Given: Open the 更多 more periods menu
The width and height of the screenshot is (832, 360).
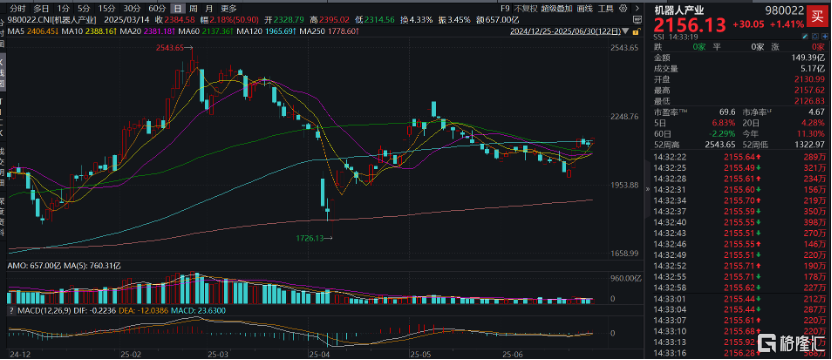Looking at the screenshot, I should tap(229, 8).
